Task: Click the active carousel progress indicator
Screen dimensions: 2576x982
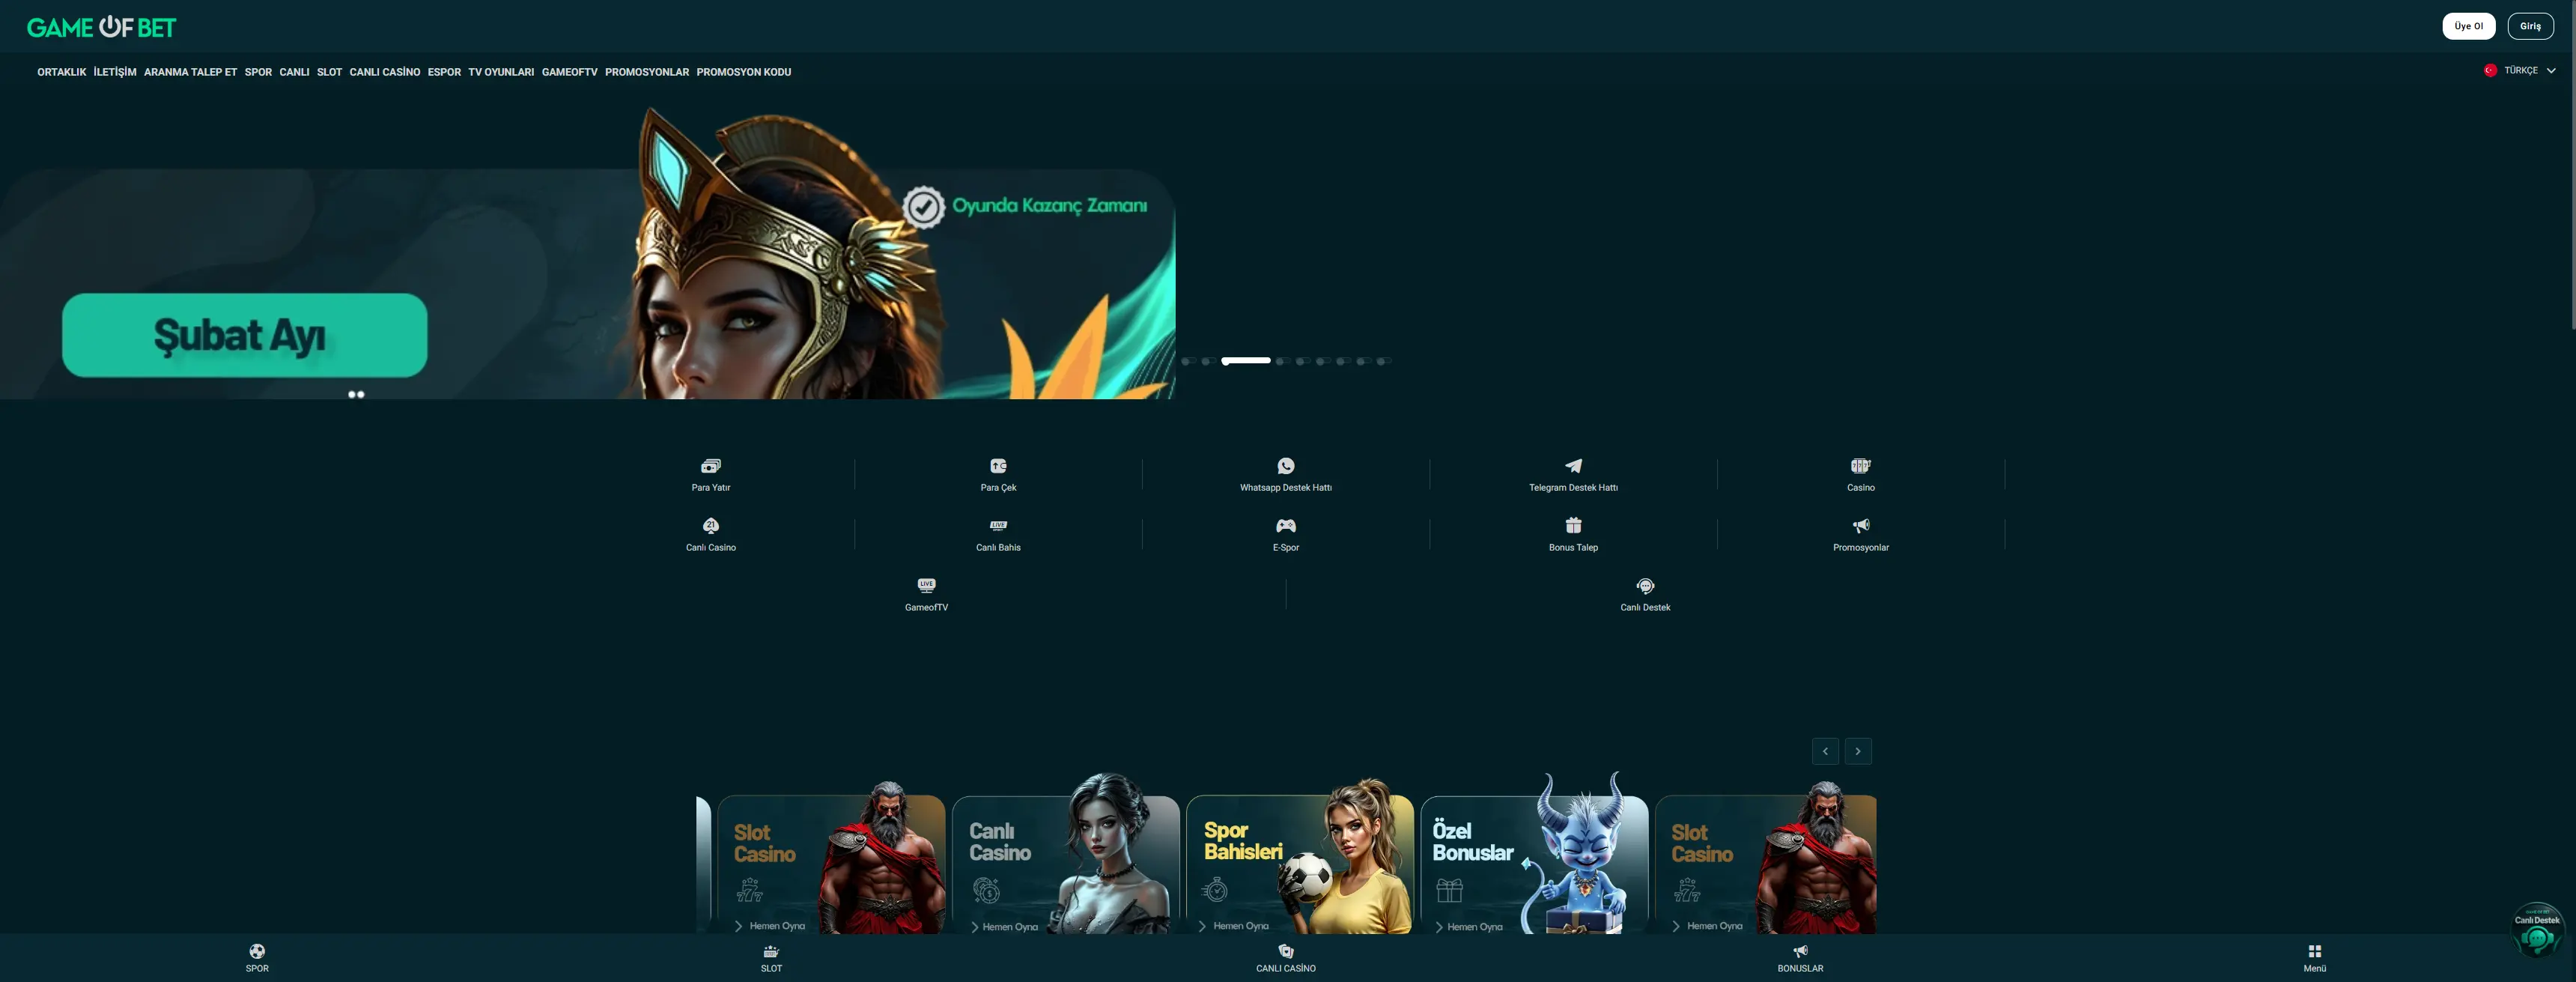Action: pos(1246,361)
